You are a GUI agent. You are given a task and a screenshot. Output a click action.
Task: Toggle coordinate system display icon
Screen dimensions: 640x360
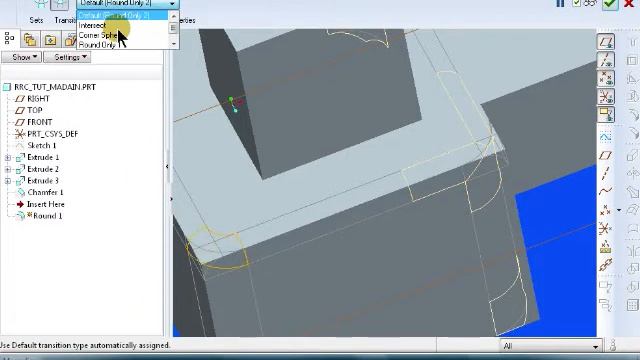(606, 96)
